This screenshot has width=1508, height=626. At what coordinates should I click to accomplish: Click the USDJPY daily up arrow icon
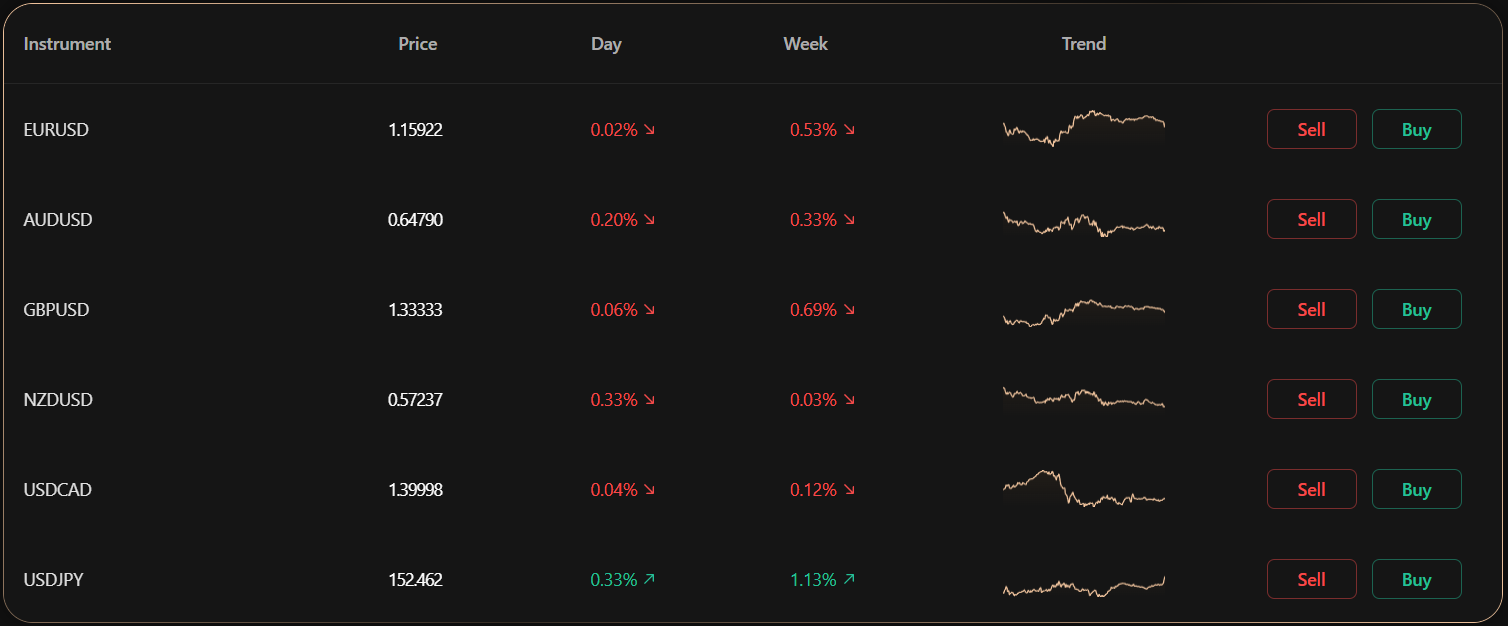click(x=650, y=579)
